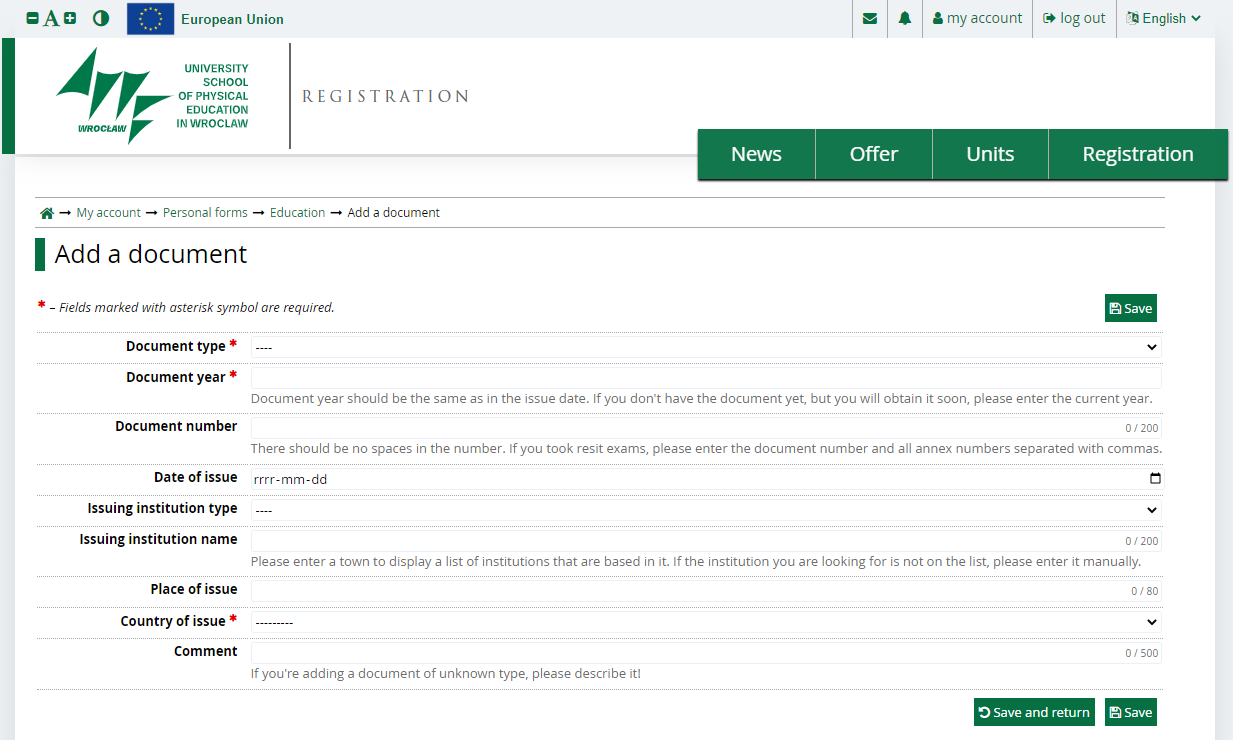1233x740 pixels.
Task: Open the Offer menu tab
Action: point(874,154)
